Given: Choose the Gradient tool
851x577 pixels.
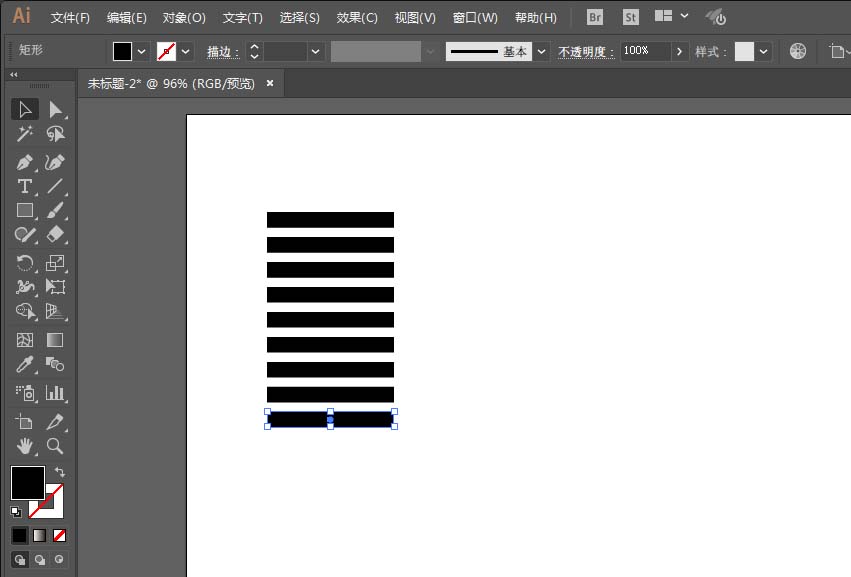Looking at the screenshot, I should coord(55,340).
